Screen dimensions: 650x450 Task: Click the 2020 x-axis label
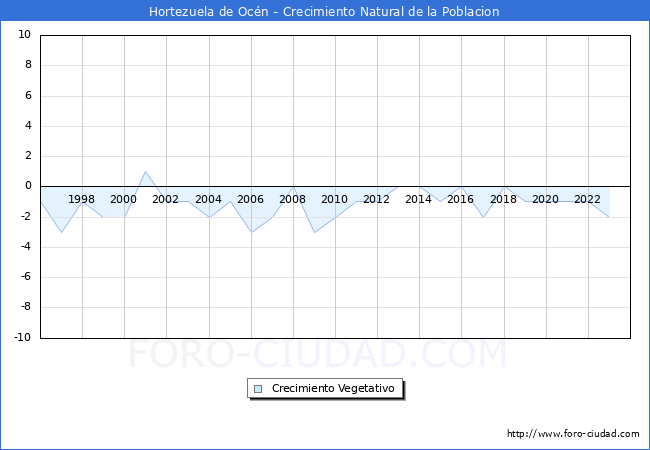point(546,199)
